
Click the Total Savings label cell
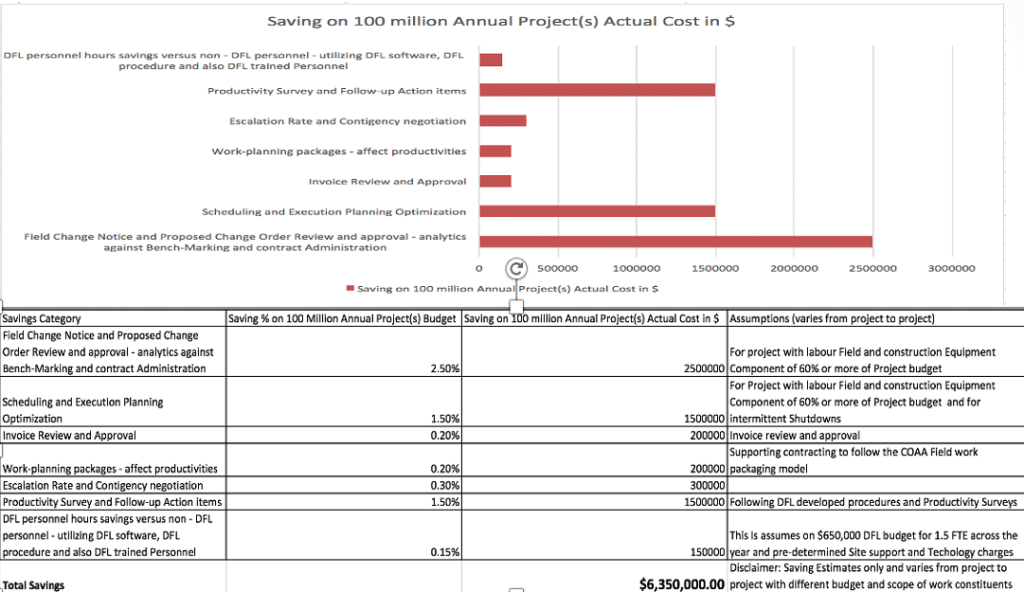113,576
